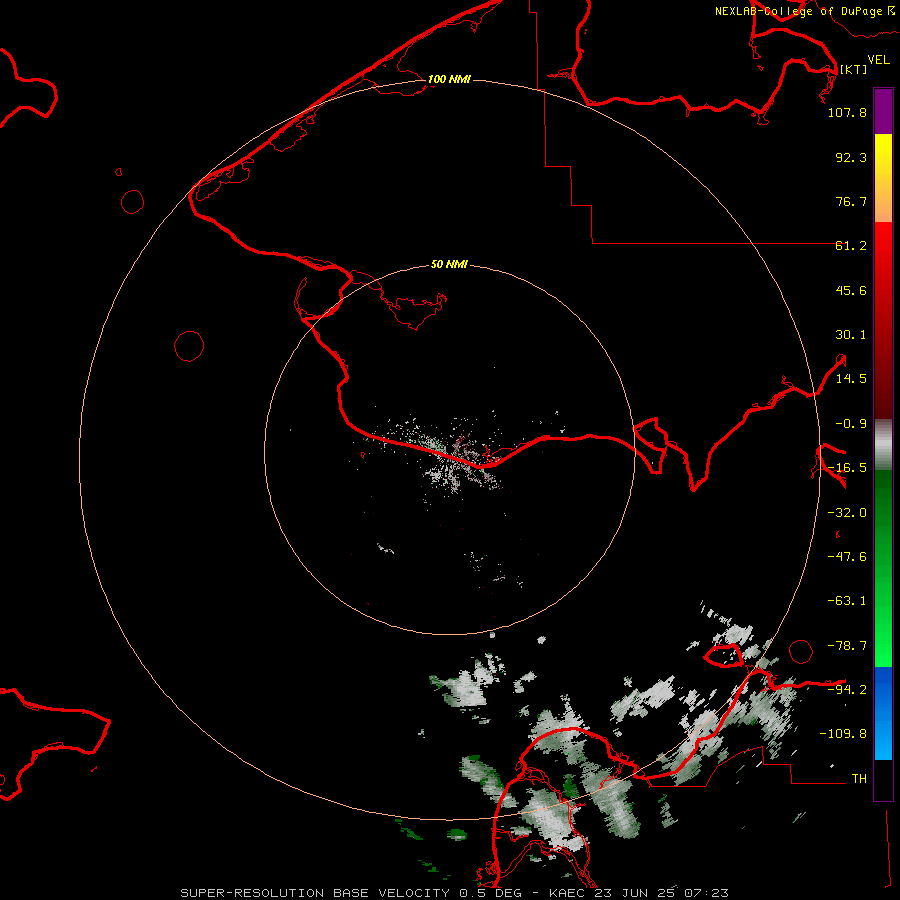Click the 107.8 legend value
The height and width of the screenshot is (900, 900).
(x=847, y=112)
